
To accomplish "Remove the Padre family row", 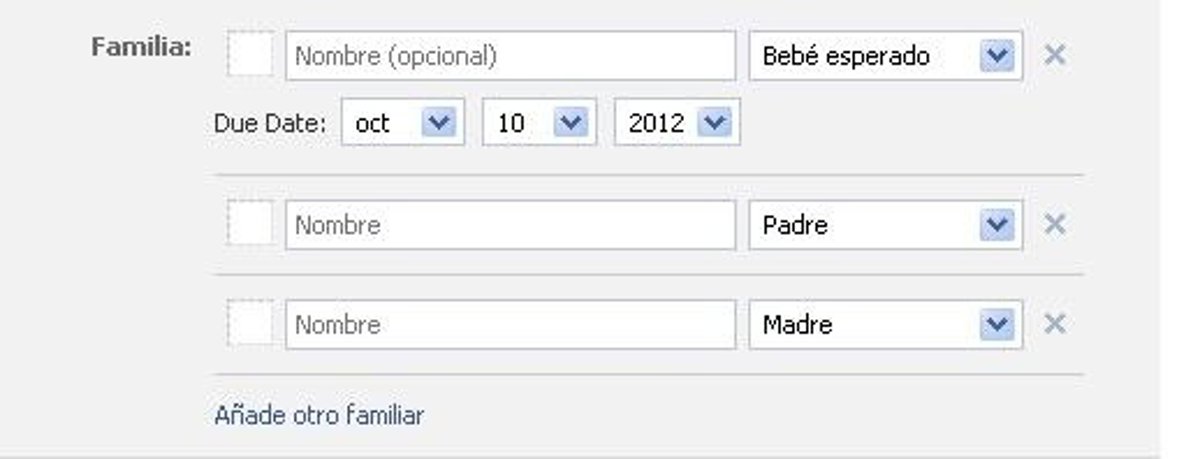I will click(1054, 225).
